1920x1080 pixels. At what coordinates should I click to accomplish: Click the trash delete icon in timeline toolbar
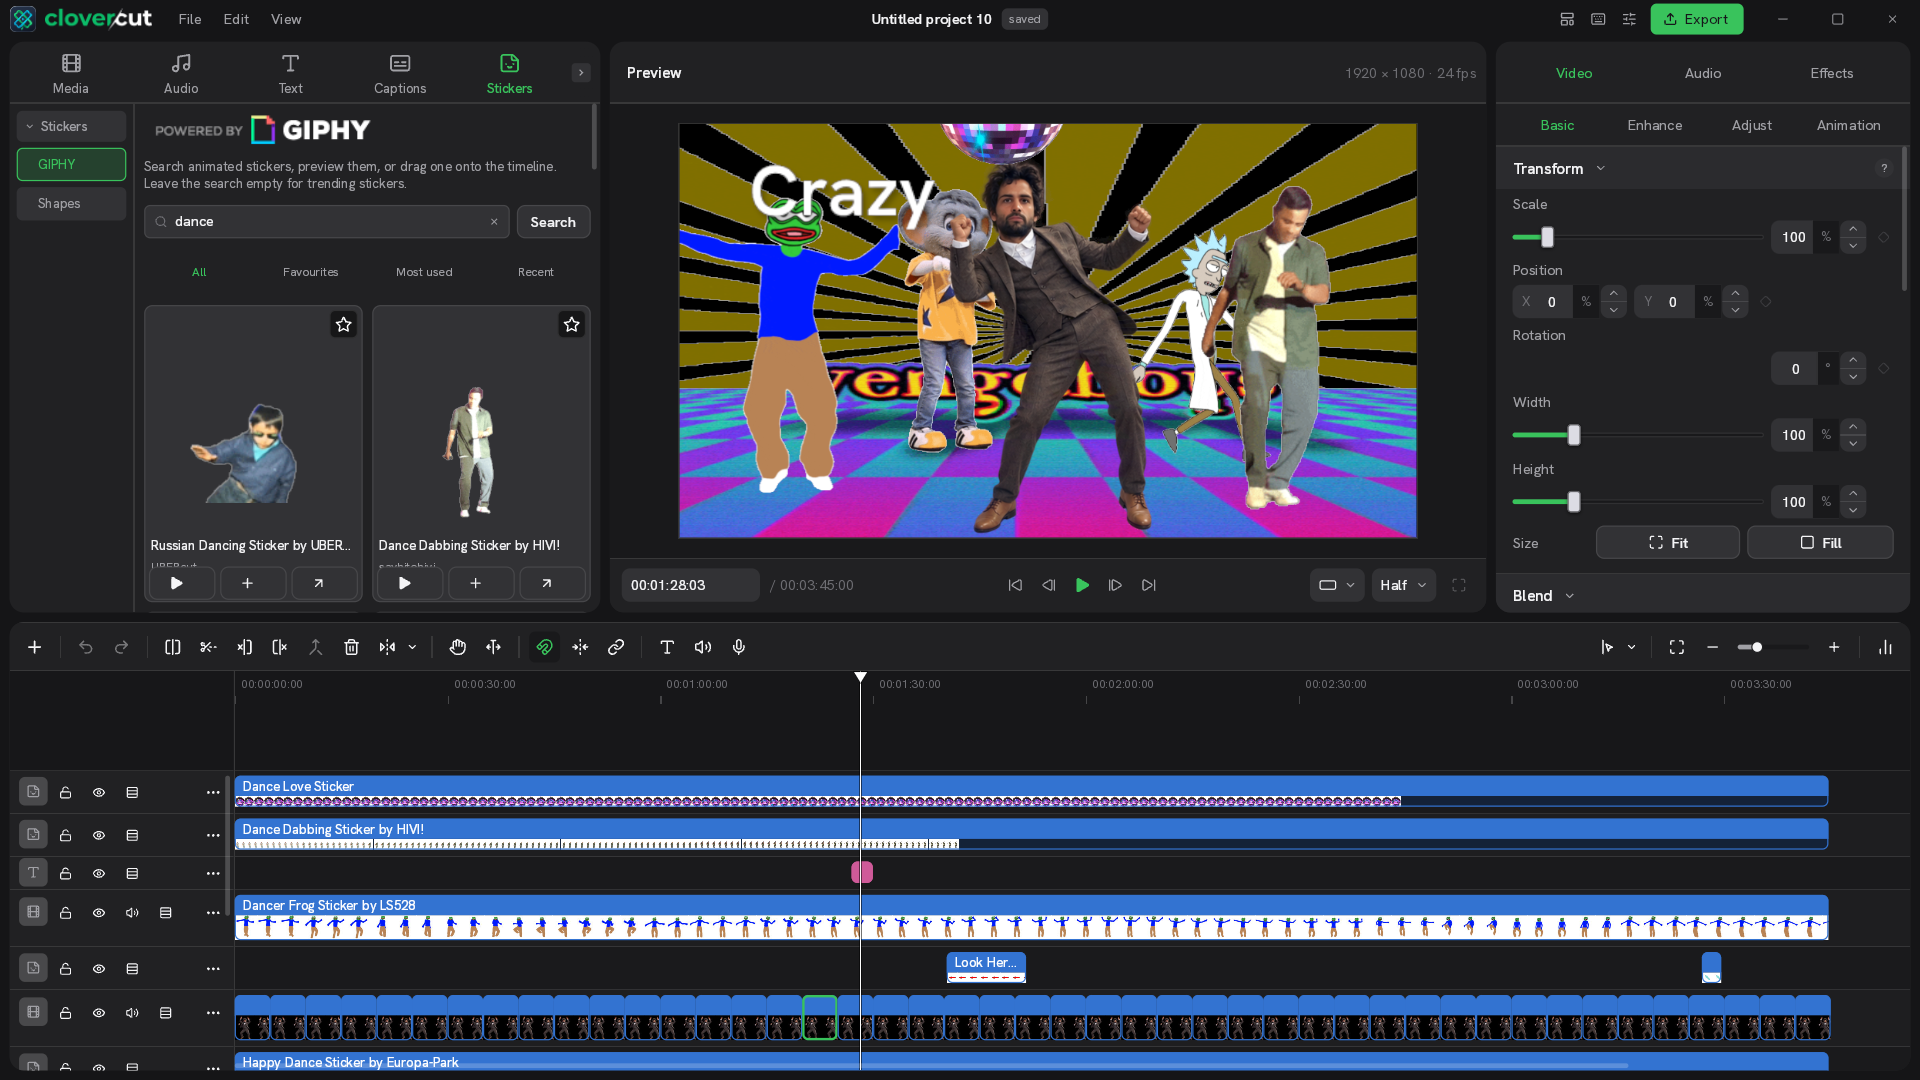(x=351, y=647)
